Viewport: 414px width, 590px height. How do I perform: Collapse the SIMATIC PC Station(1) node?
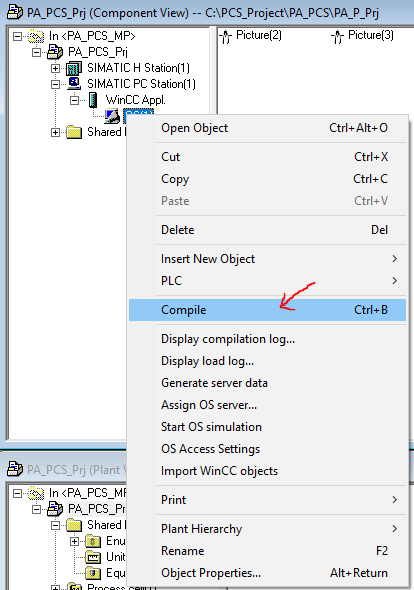coord(55,84)
